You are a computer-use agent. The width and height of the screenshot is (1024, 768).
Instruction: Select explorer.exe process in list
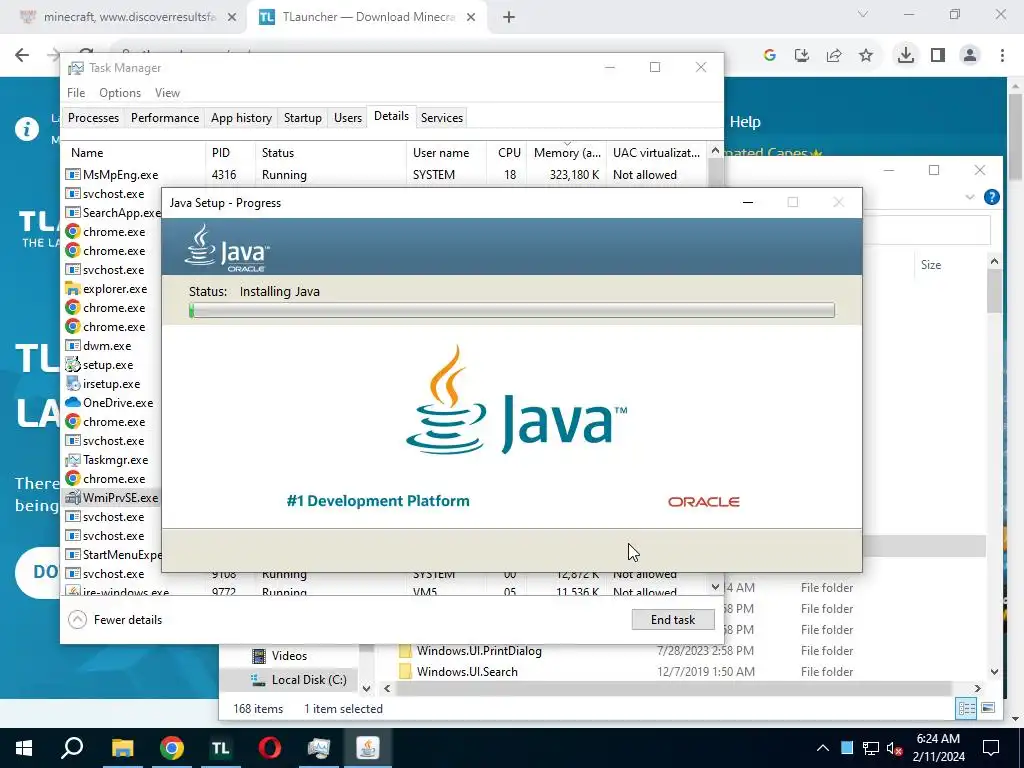[112, 289]
